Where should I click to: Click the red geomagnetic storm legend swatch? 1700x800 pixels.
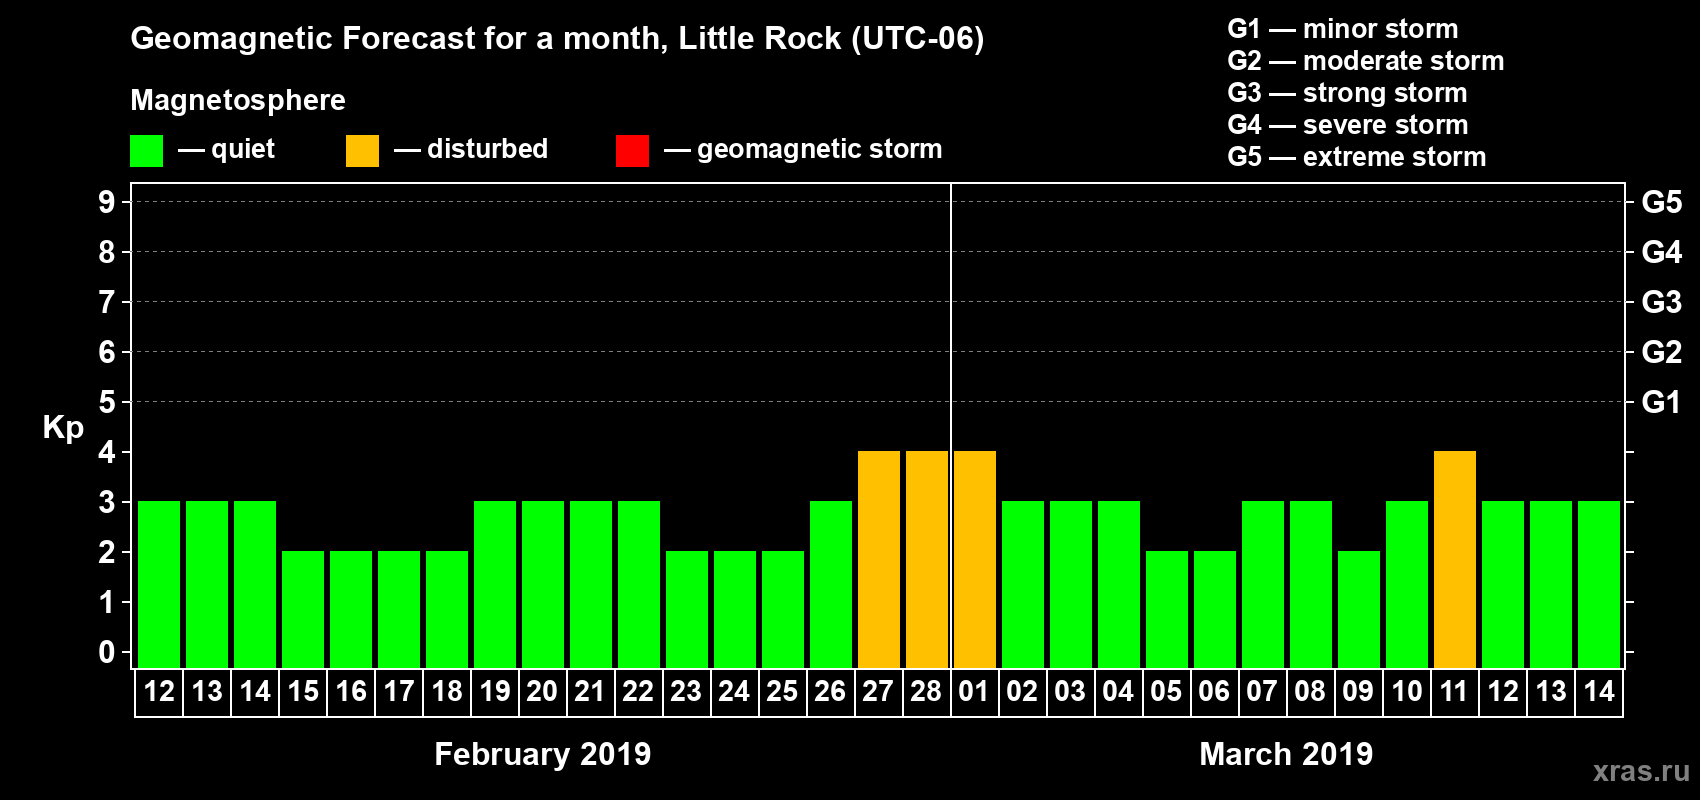633,151
